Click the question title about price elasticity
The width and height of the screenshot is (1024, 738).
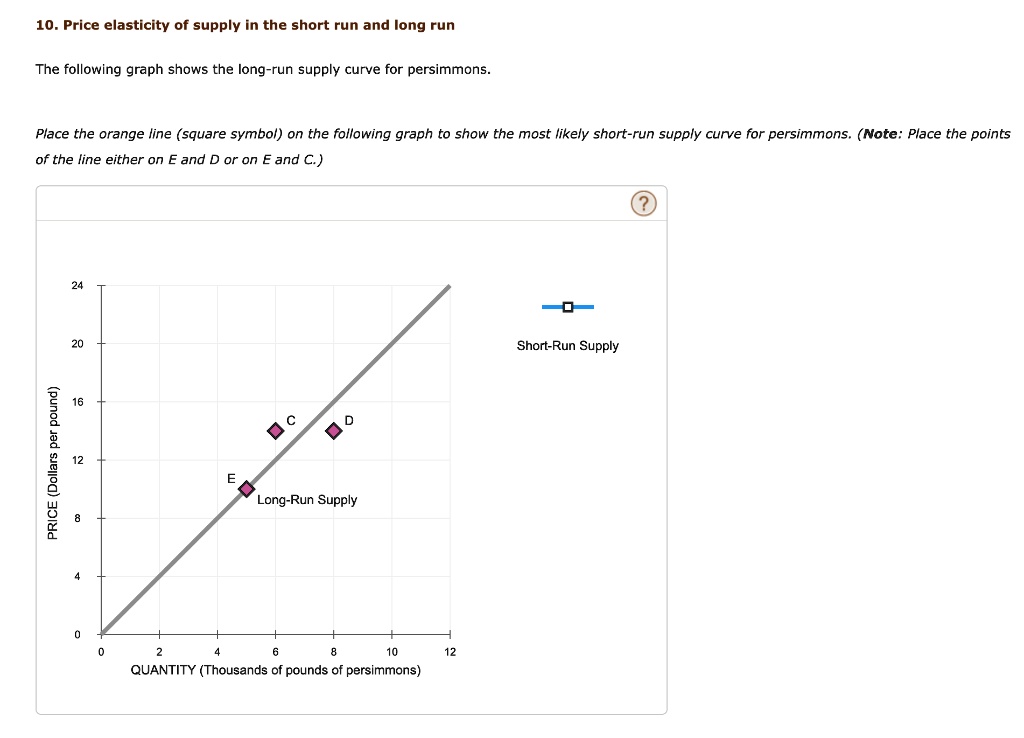pyautogui.click(x=244, y=24)
